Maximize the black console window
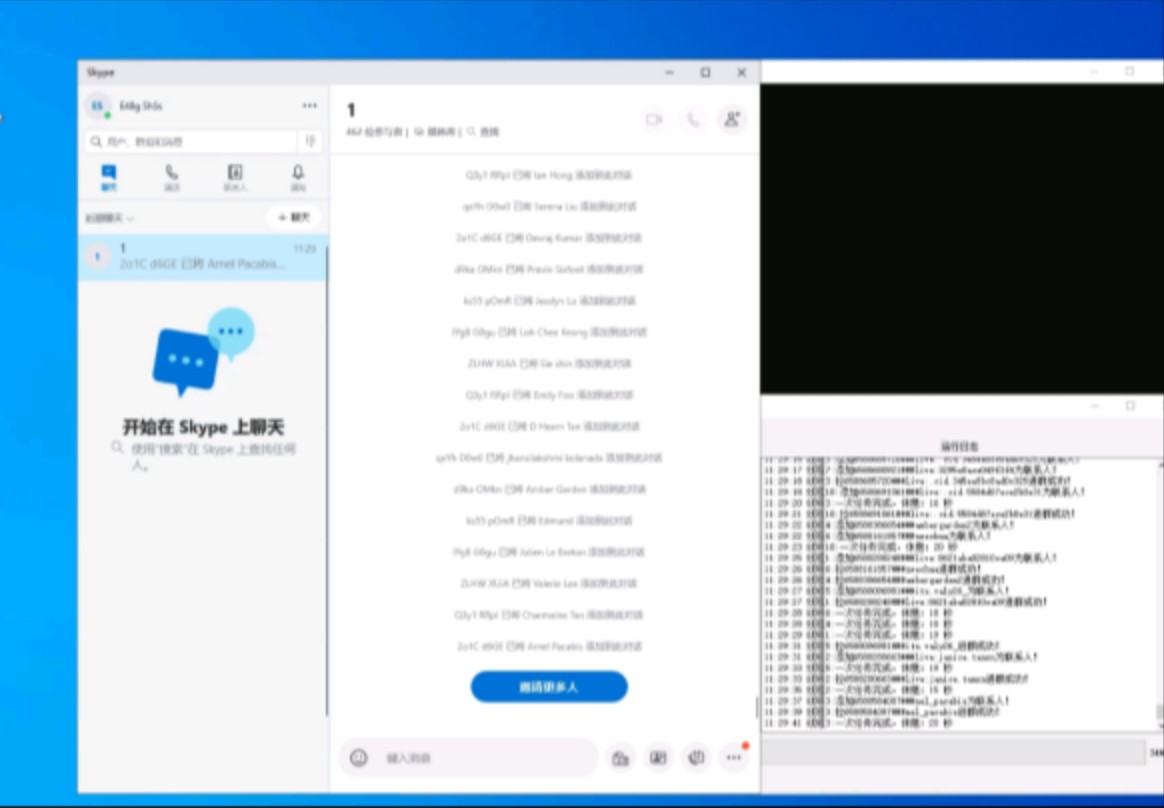Screen dimensions: 1164x808 [x=1130, y=71]
